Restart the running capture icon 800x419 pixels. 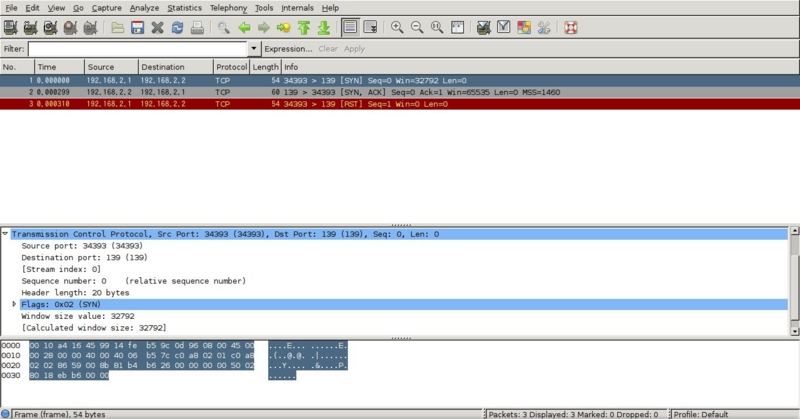90,28
